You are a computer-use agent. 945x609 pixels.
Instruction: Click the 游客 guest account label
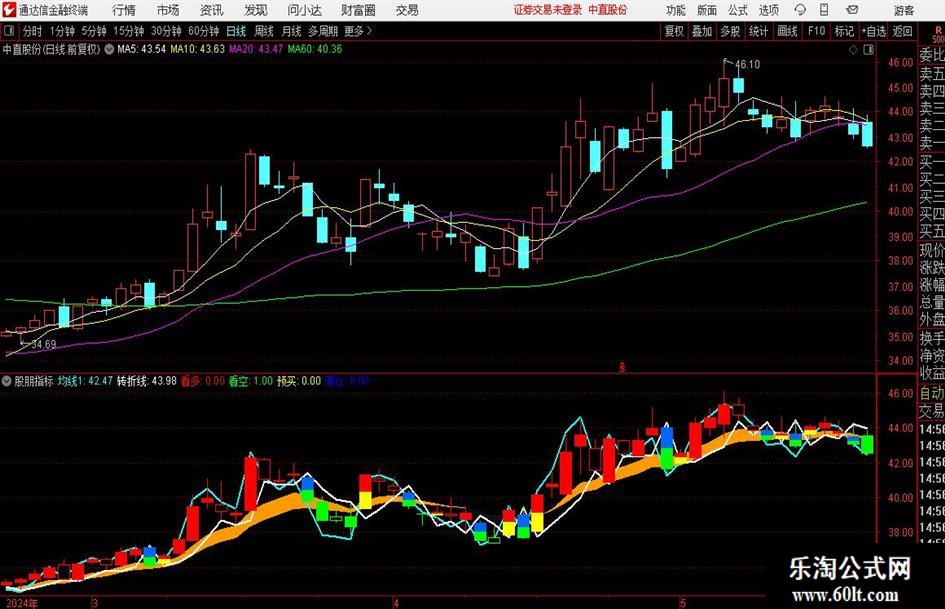(x=903, y=10)
